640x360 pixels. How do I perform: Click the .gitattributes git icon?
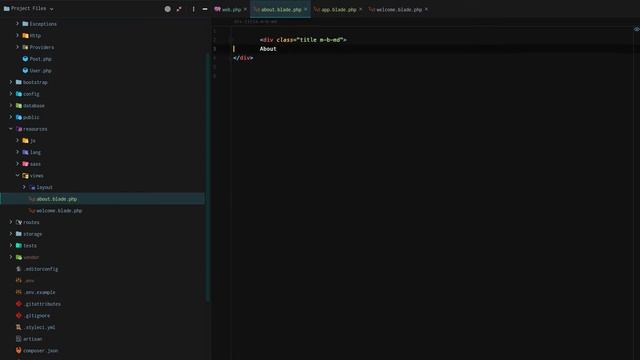click(19, 304)
